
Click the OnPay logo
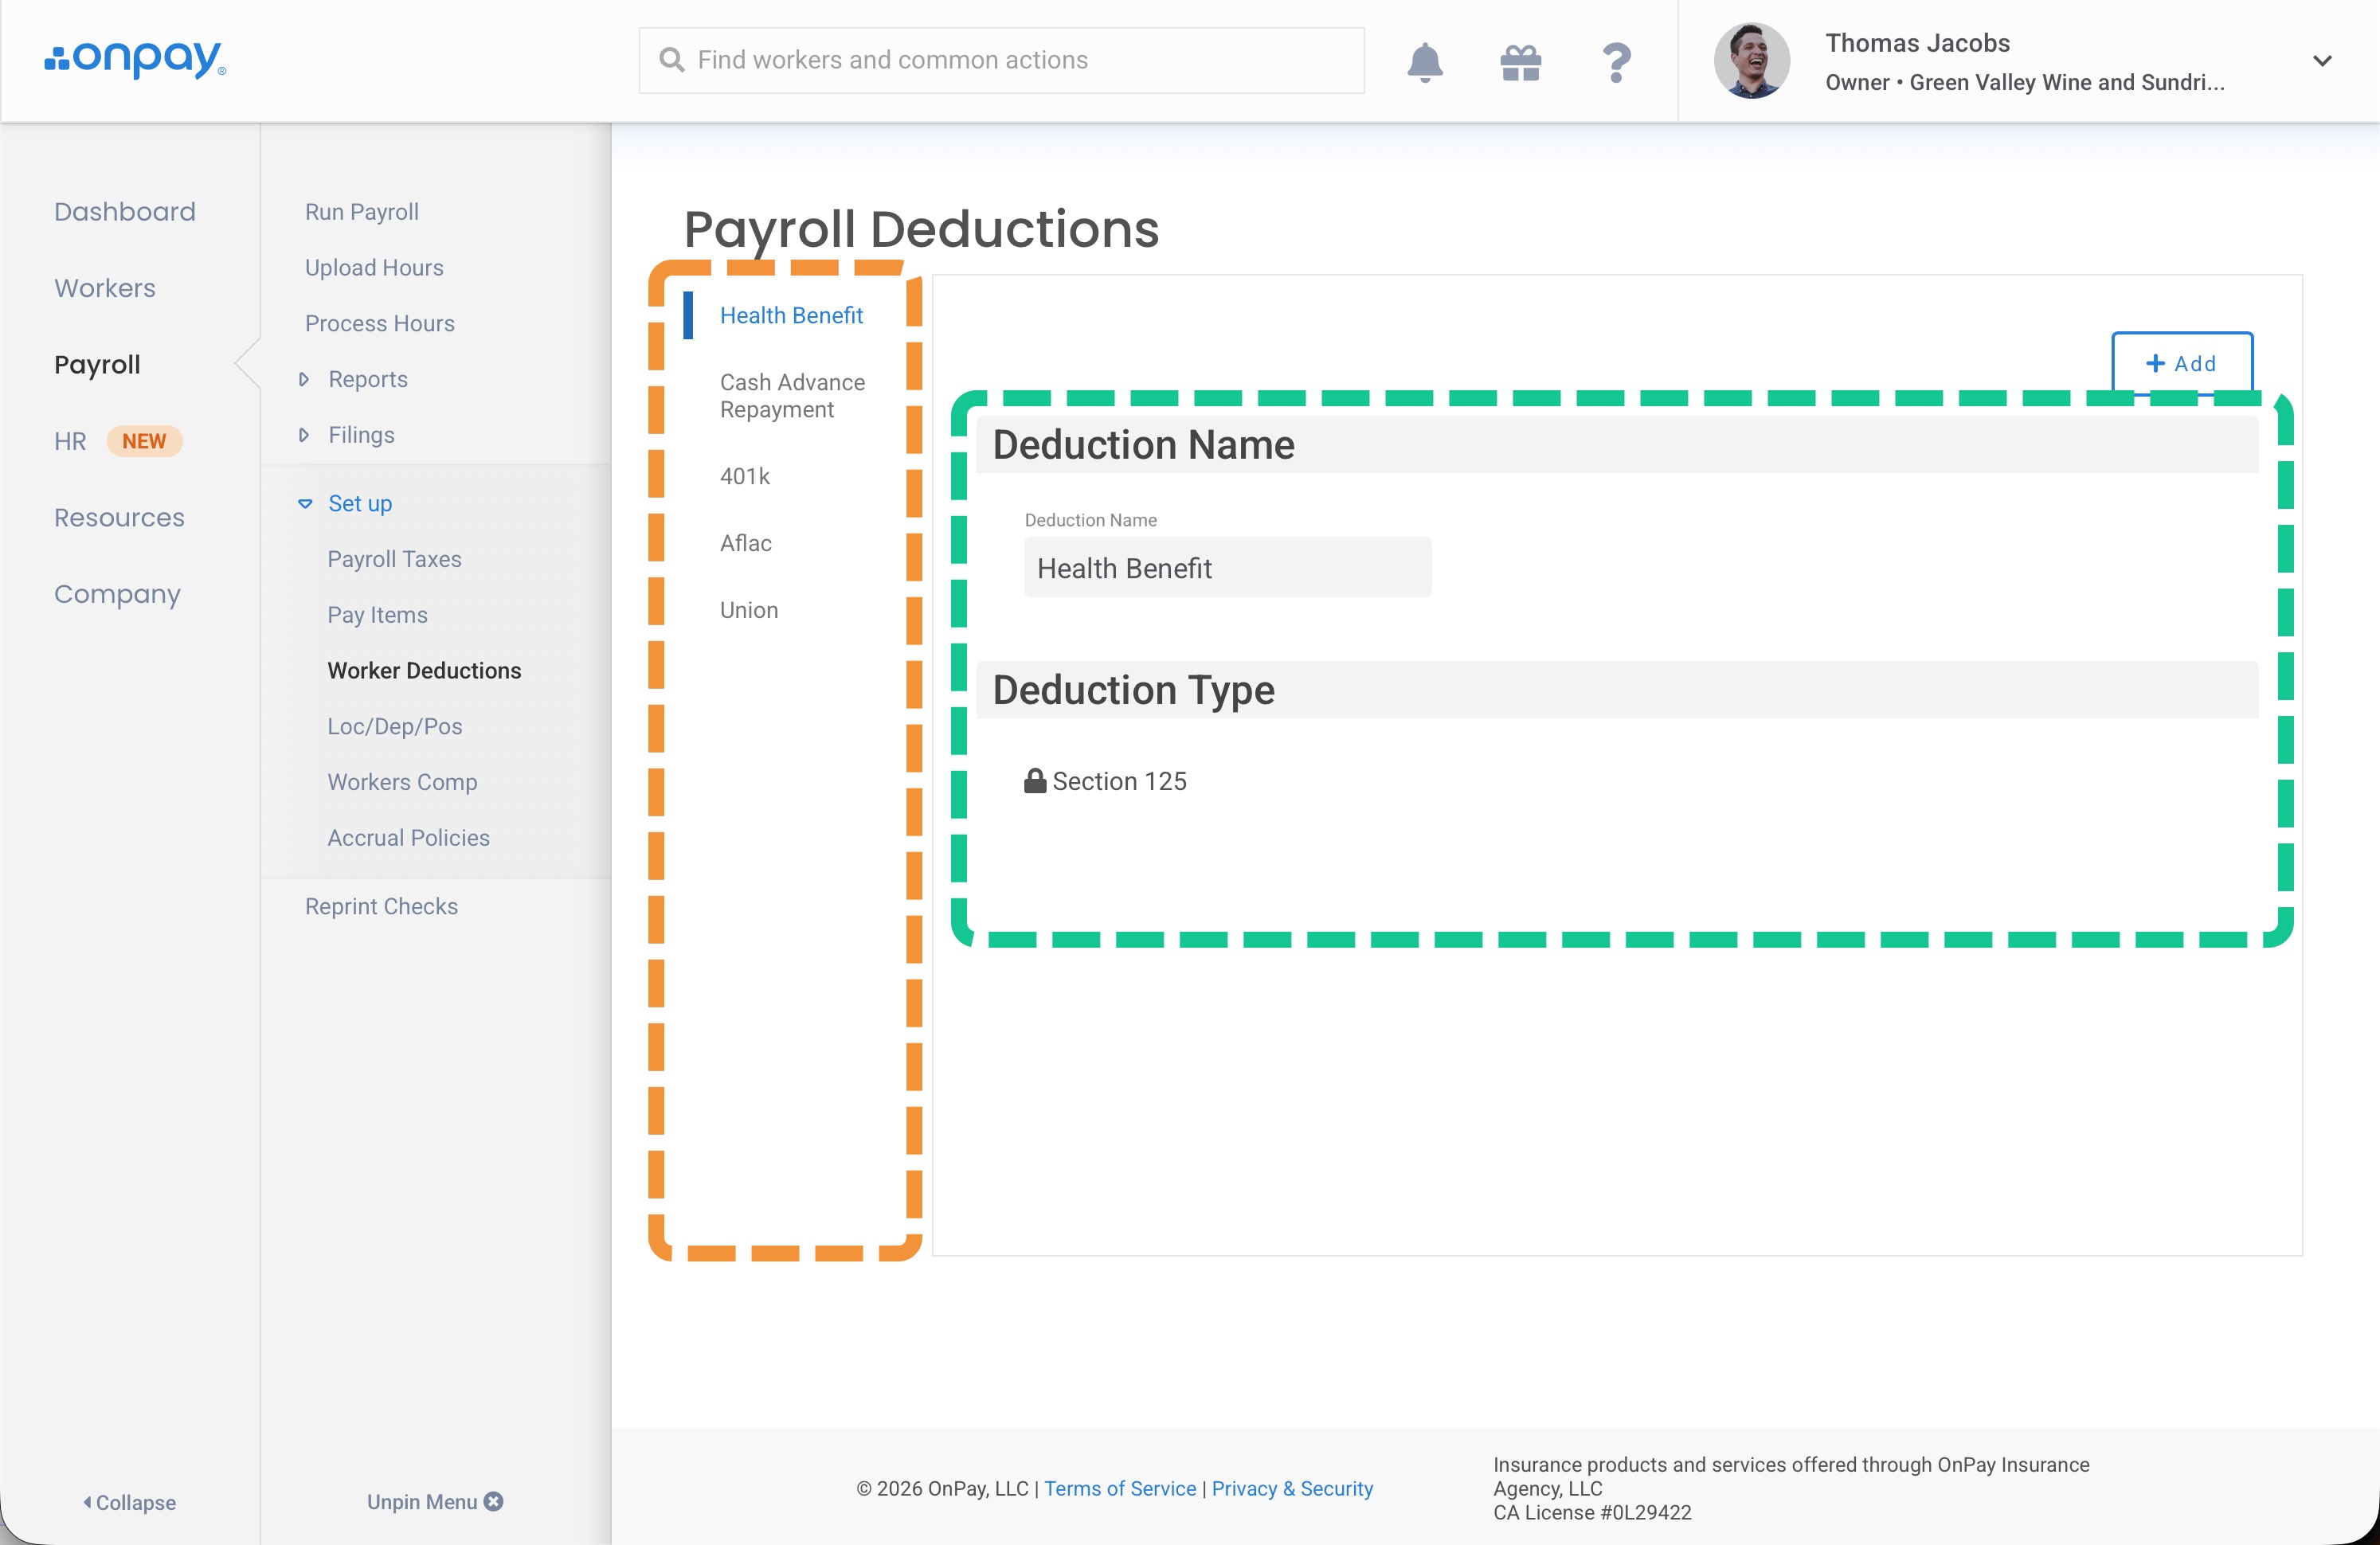[136, 59]
